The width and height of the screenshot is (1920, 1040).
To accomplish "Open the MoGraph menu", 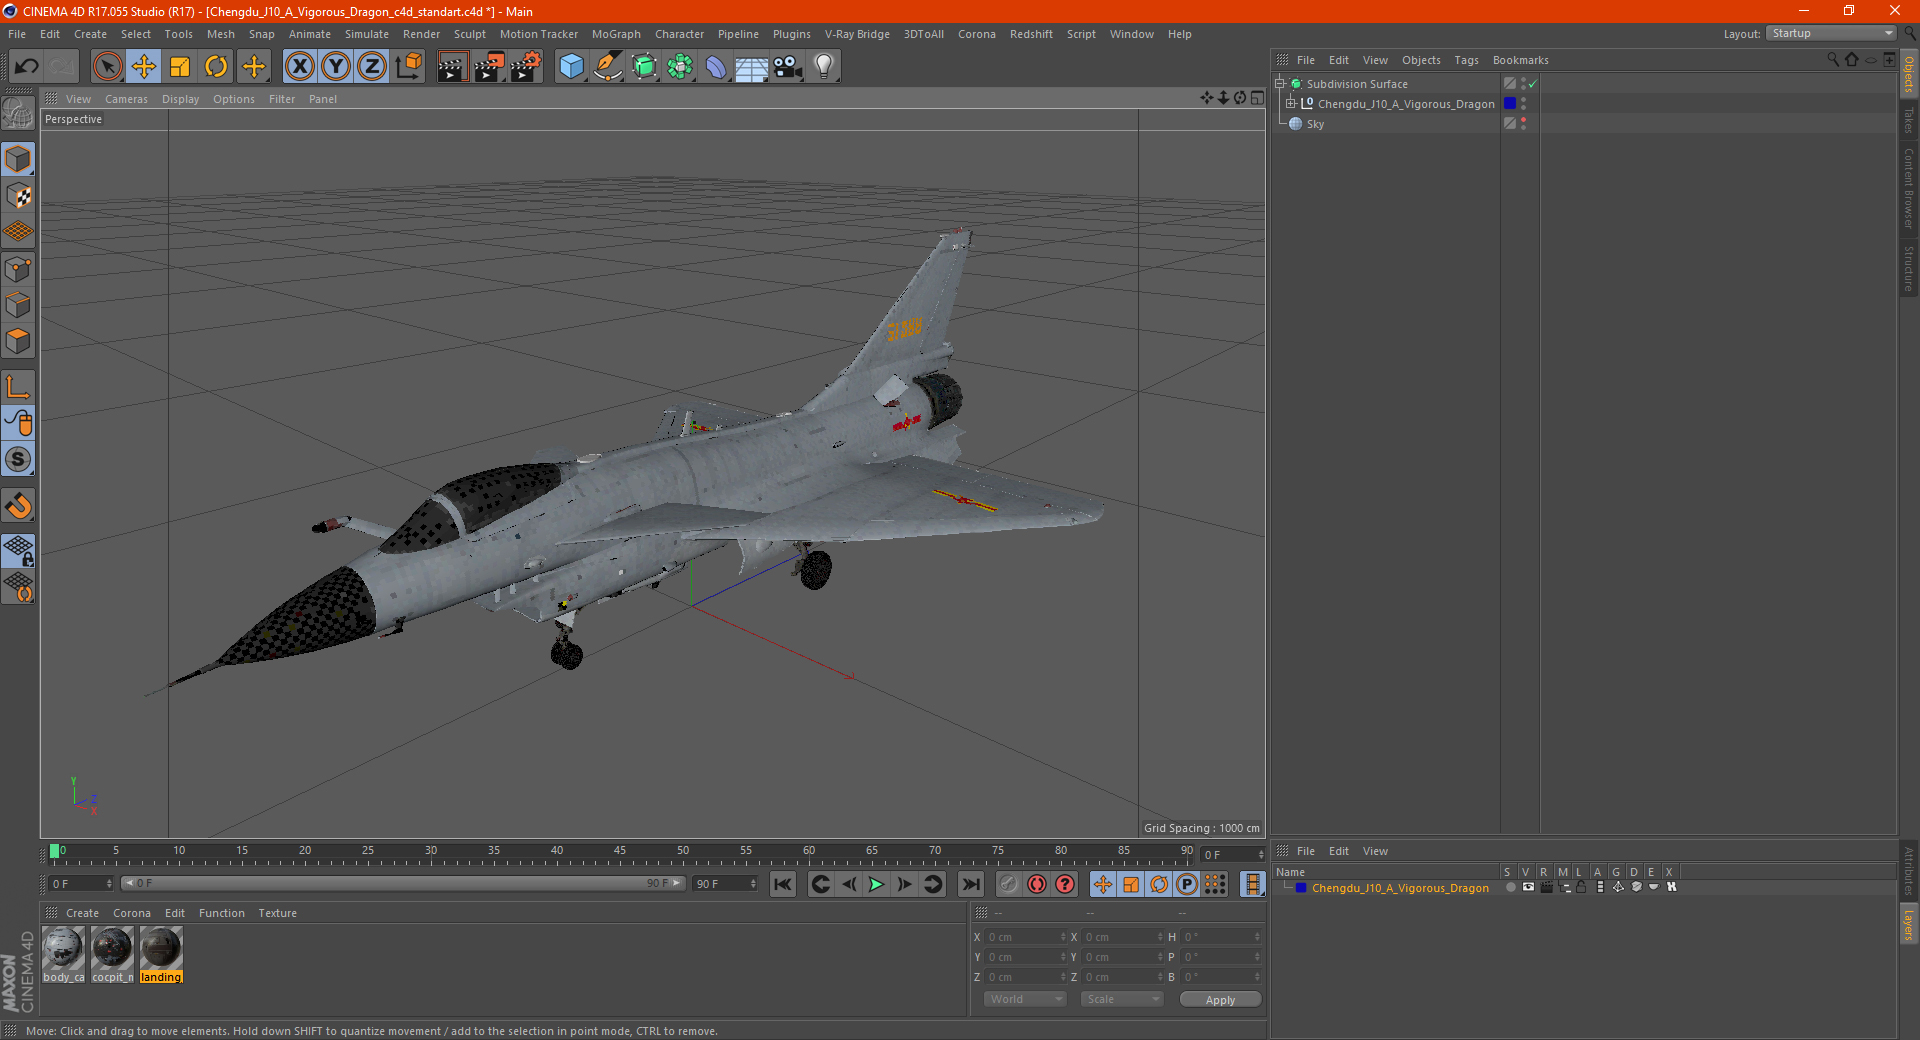I will (x=616, y=34).
